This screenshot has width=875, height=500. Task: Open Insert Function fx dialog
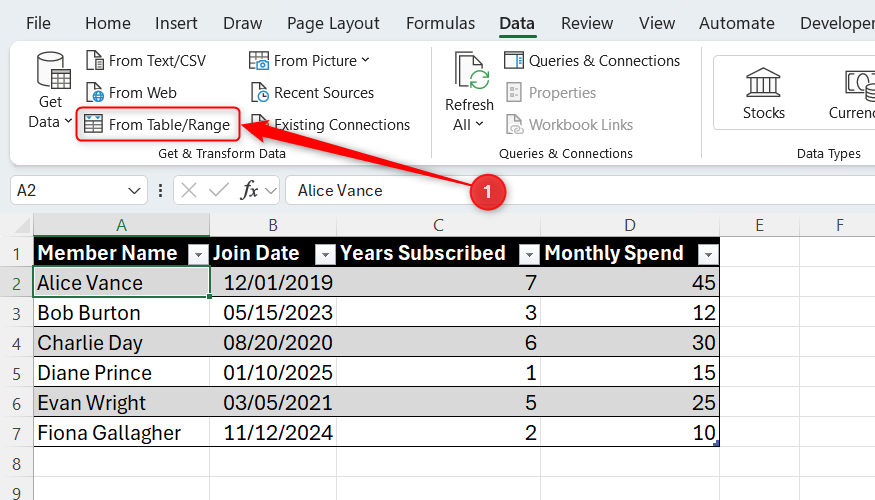point(249,191)
